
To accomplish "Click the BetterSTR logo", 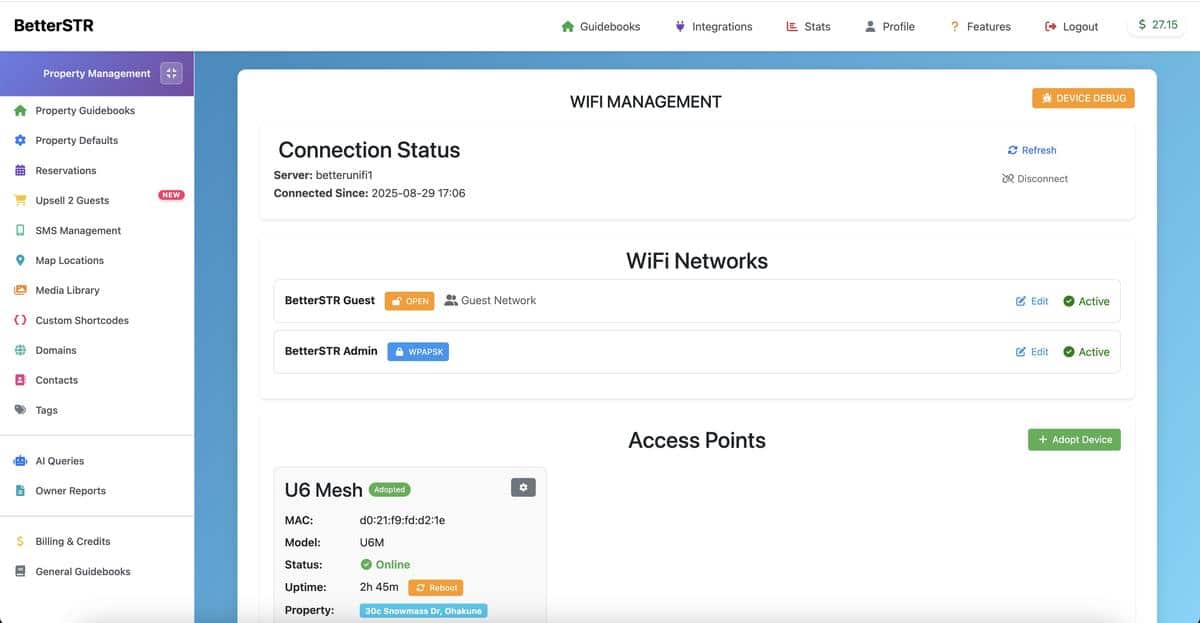I will 54,25.
